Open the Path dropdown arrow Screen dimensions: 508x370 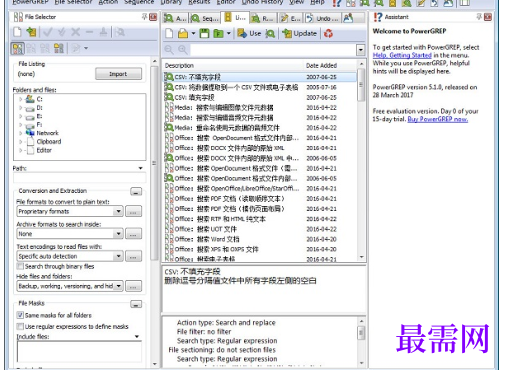pyautogui.click(x=140, y=168)
